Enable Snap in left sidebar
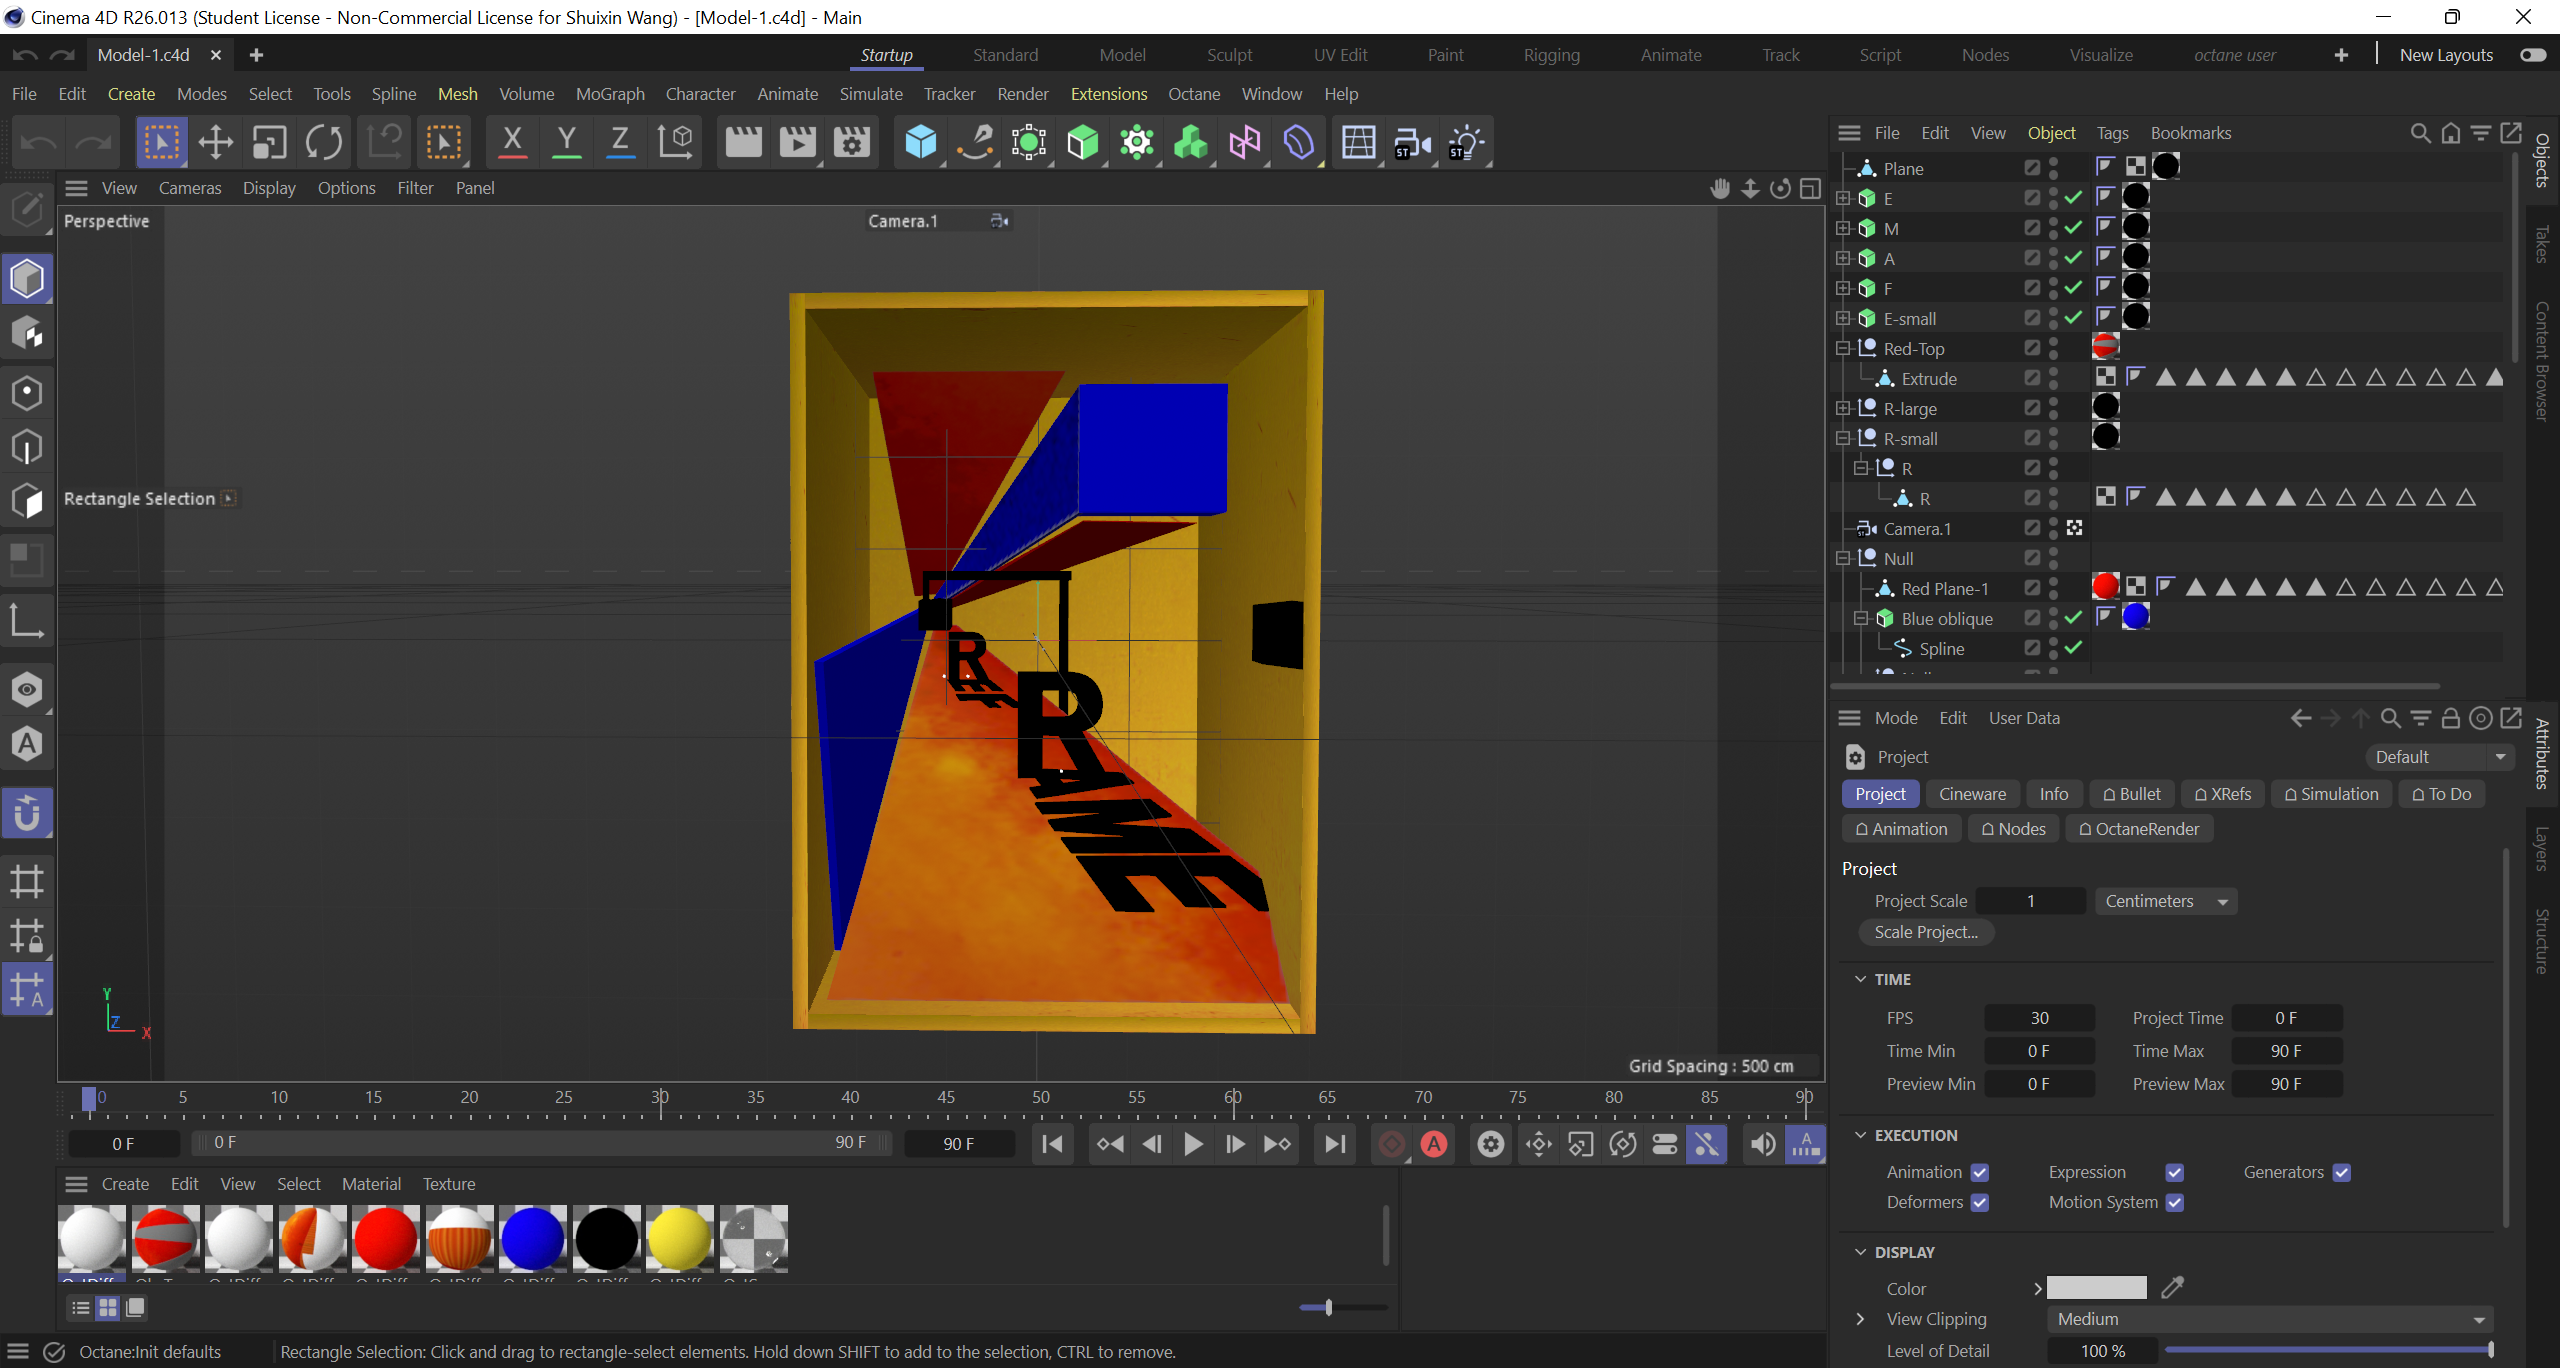 click(27, 812)
